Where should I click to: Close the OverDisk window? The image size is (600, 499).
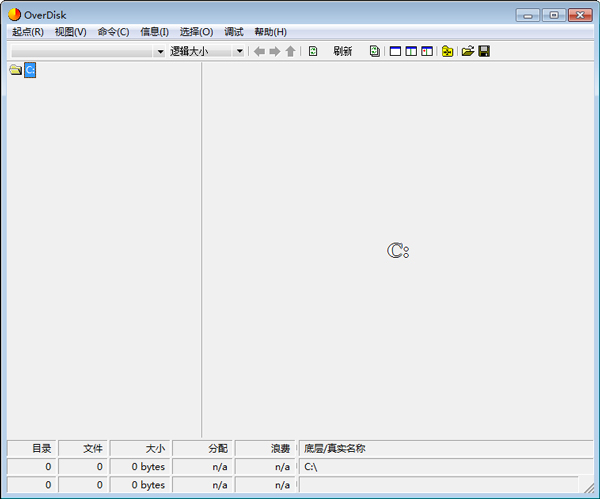coord(580,15)
